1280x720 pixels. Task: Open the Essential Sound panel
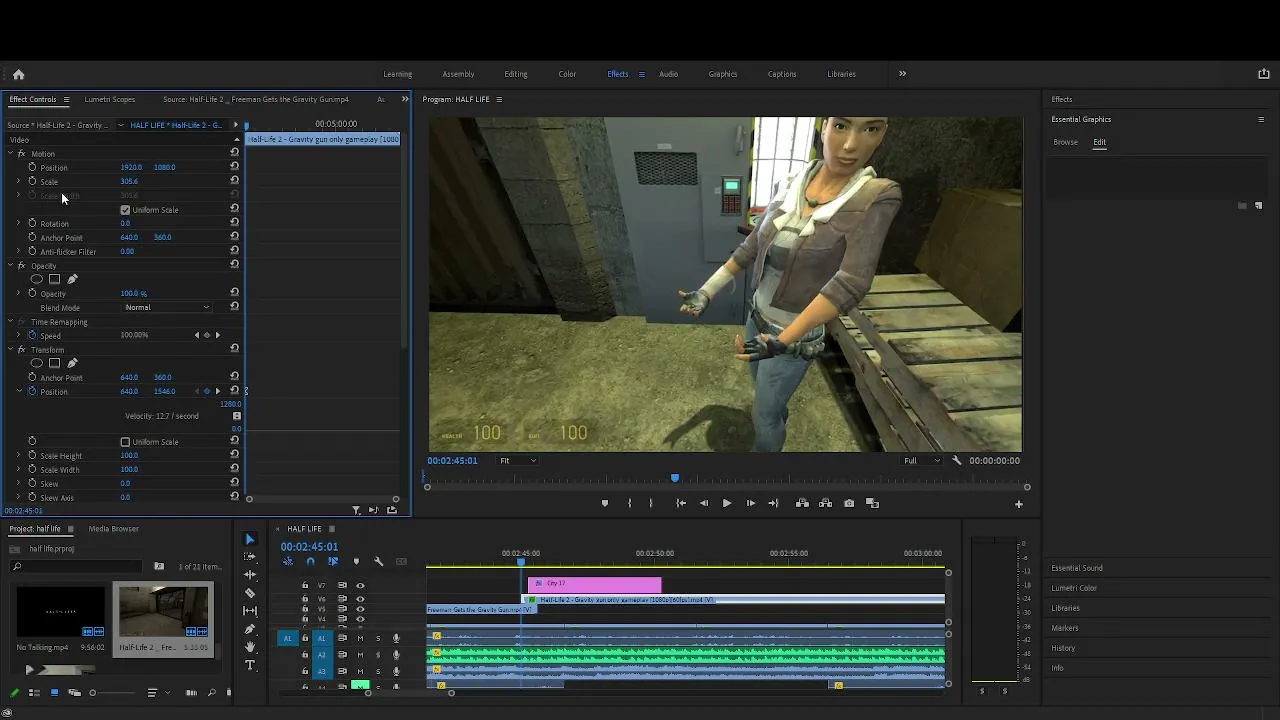point(1077,568)
